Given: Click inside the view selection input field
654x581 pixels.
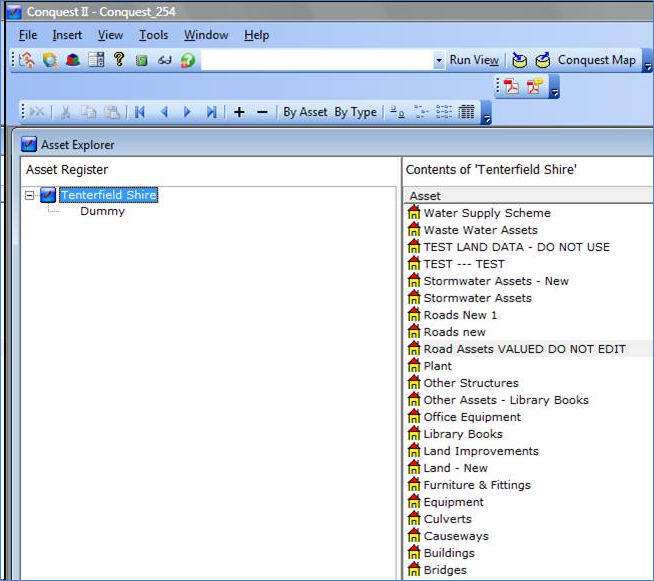Looking at the screenshot, I should tap(317, 60).
